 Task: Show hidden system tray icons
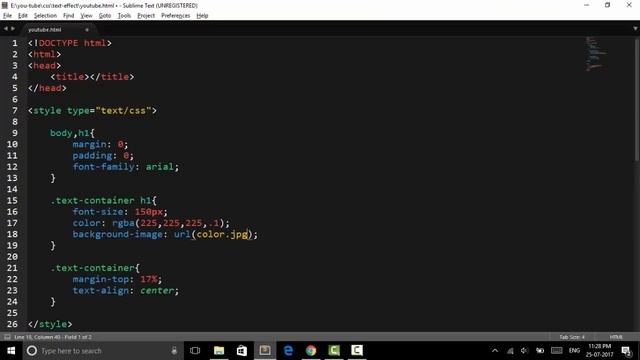(x=495, y=351)
